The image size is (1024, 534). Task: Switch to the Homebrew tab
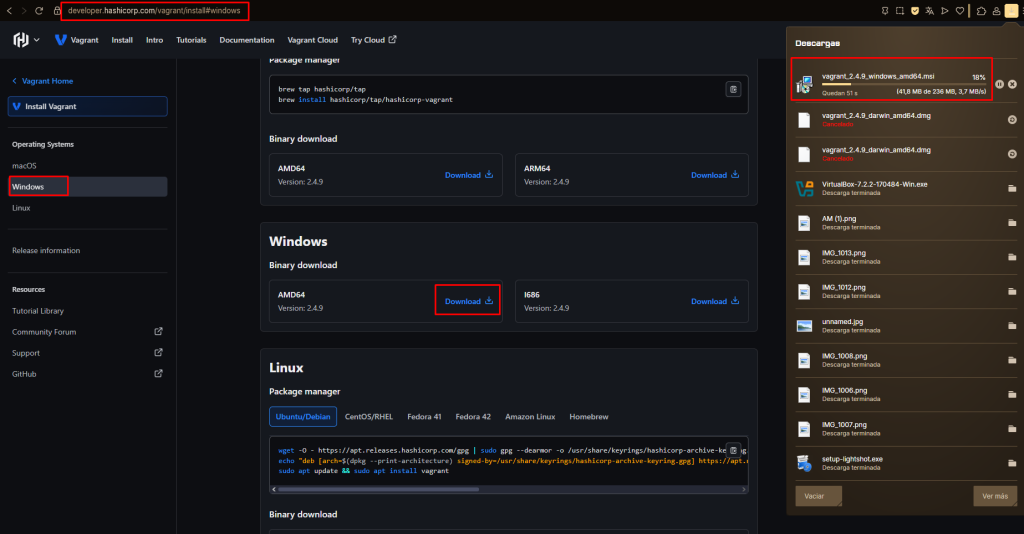click(588, 416)
